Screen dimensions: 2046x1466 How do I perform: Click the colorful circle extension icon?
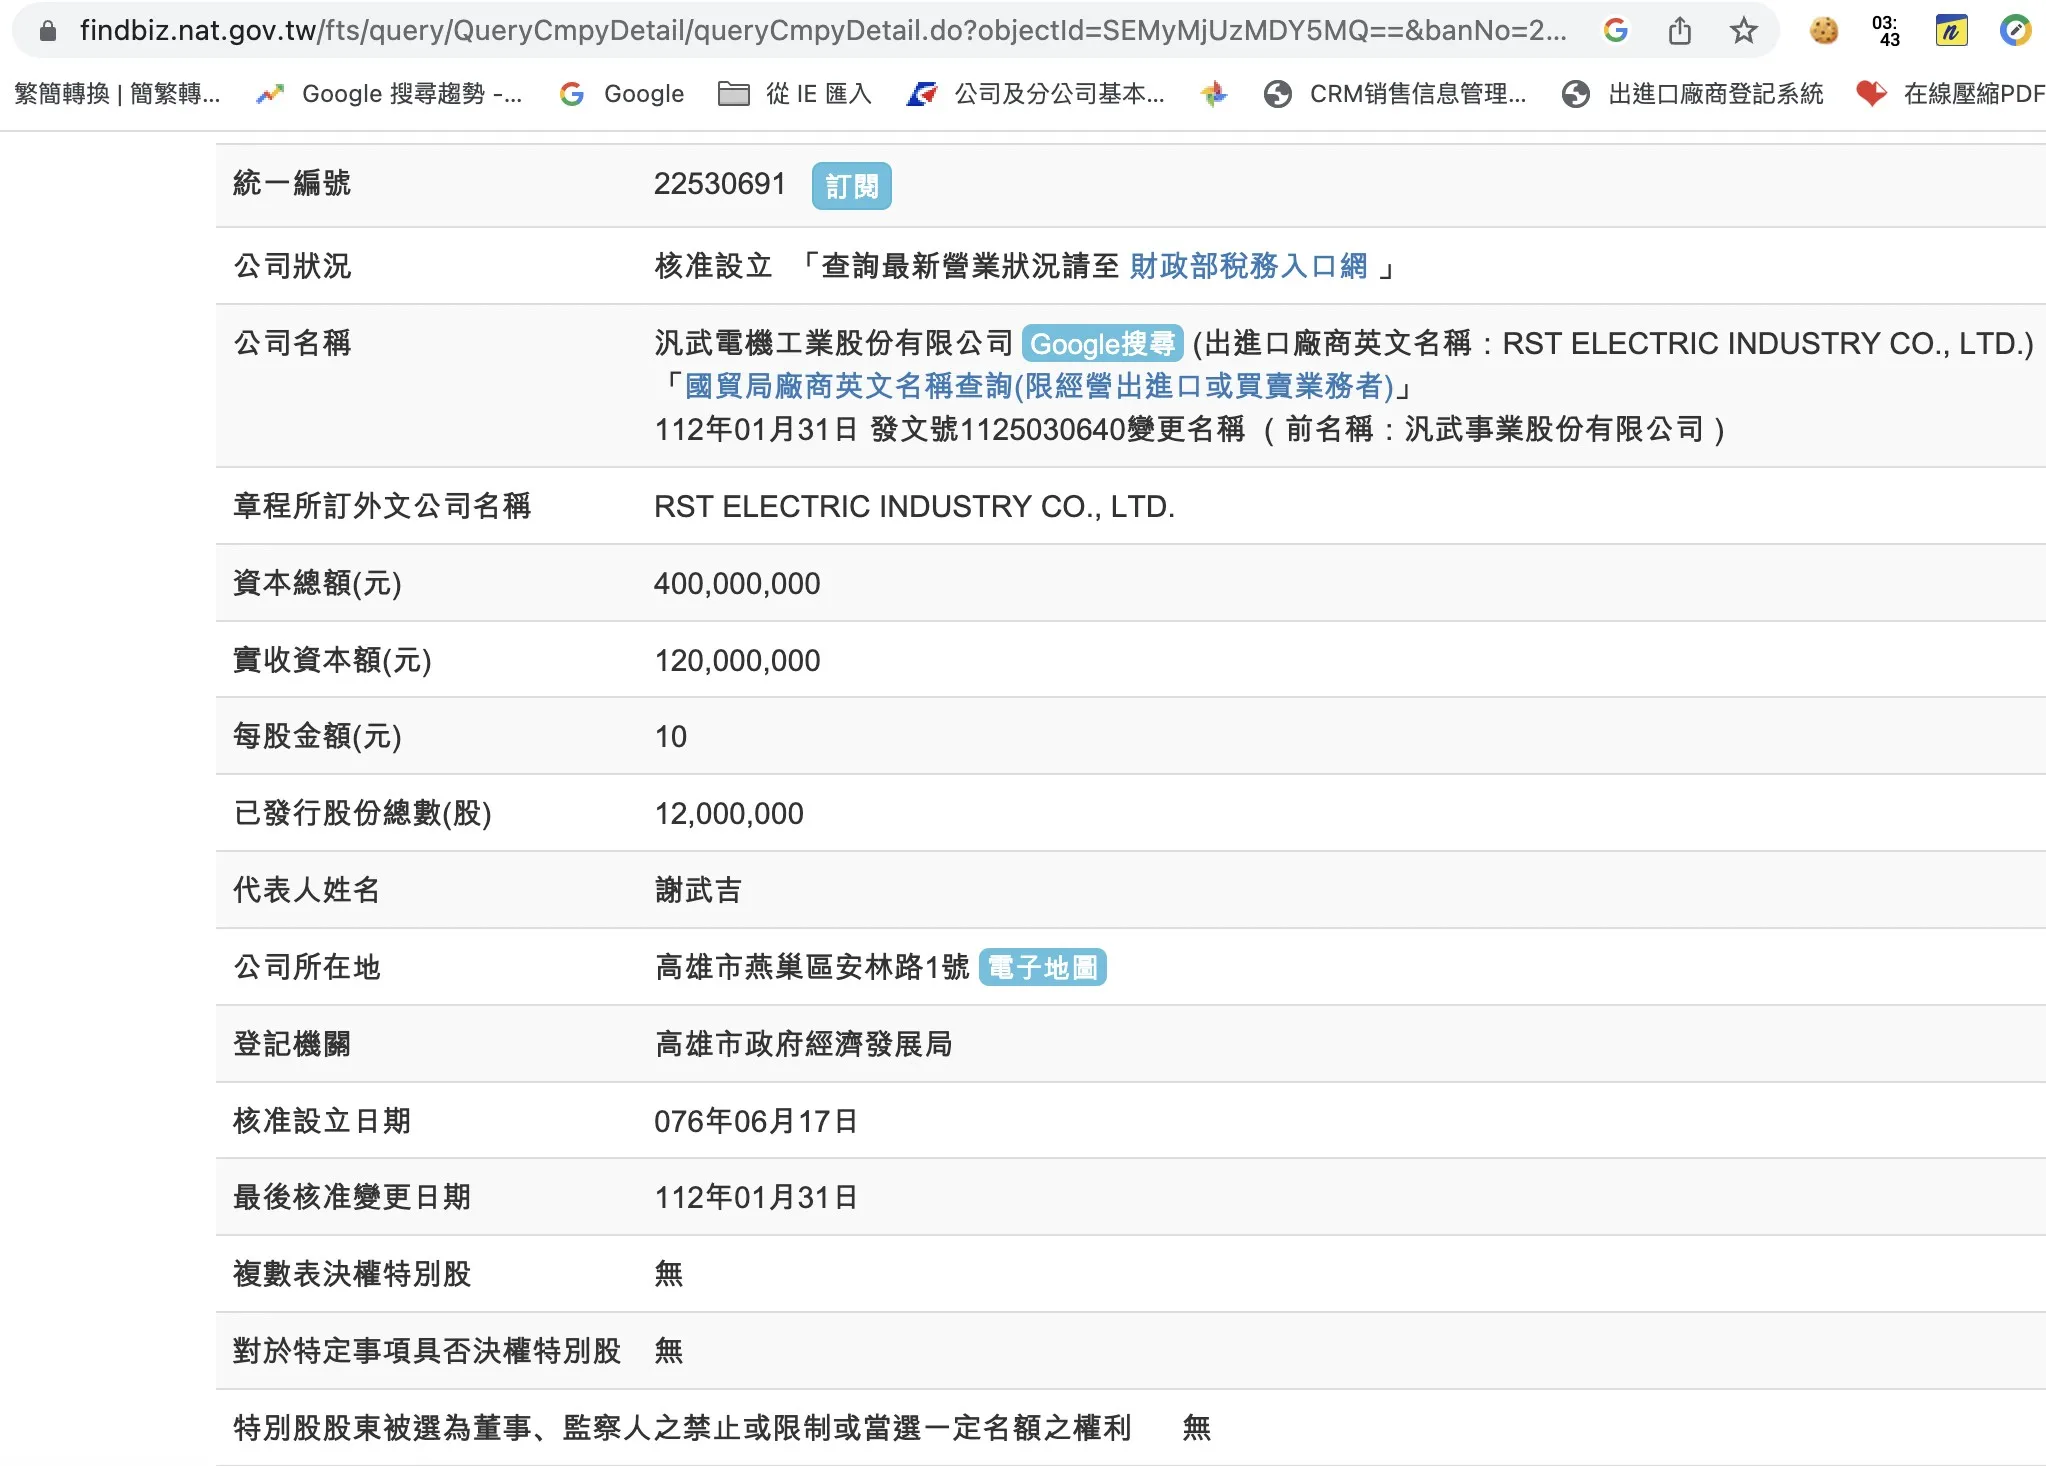click(x=2015, y=31)
